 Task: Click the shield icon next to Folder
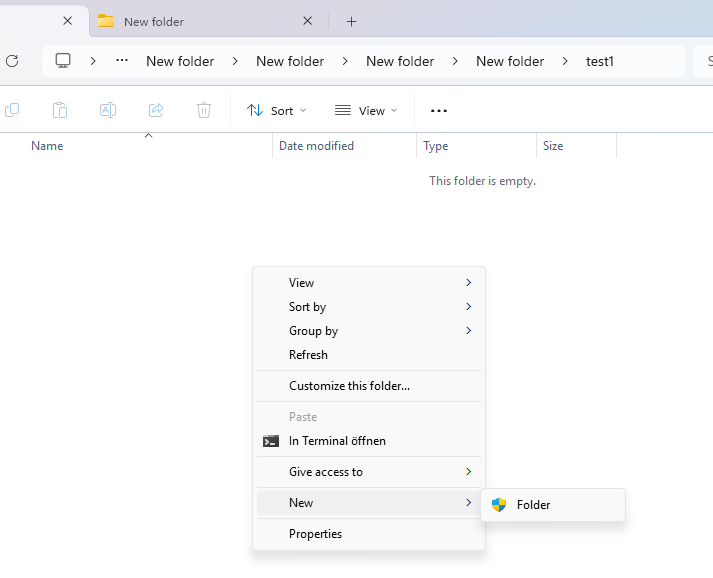[x=499, y=505]
